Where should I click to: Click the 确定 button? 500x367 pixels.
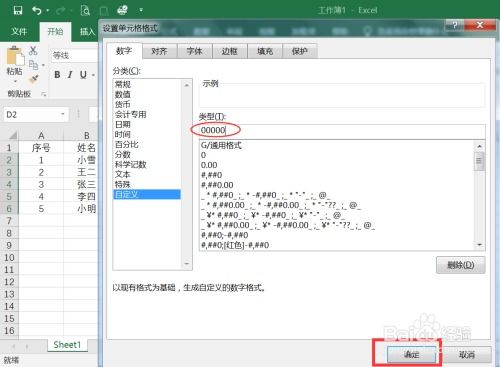click(412, 355)
